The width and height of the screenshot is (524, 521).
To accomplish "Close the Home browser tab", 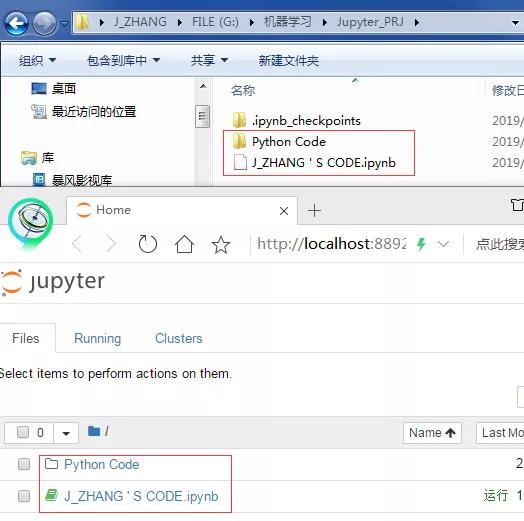I will (284, 211).
